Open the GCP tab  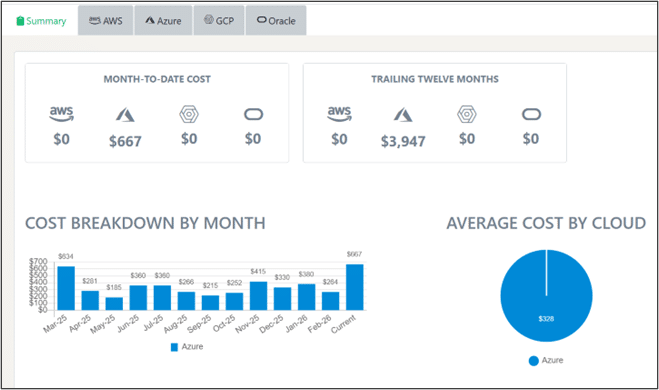click(219, 21)
